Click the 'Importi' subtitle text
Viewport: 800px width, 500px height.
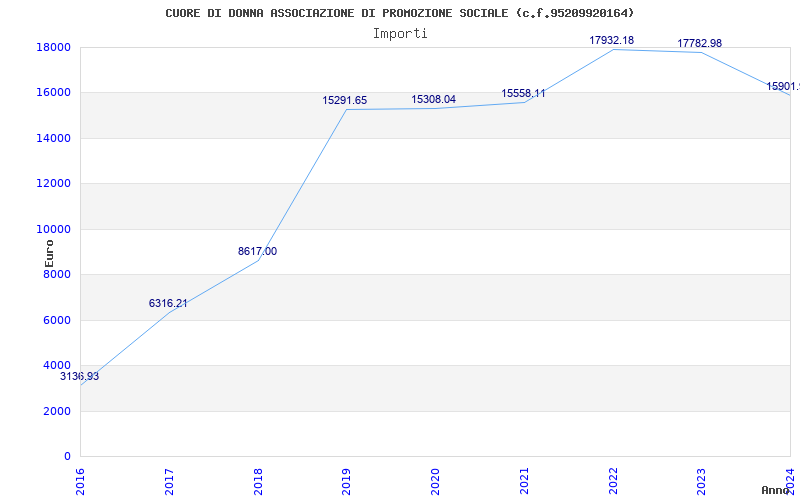(400, 34)
